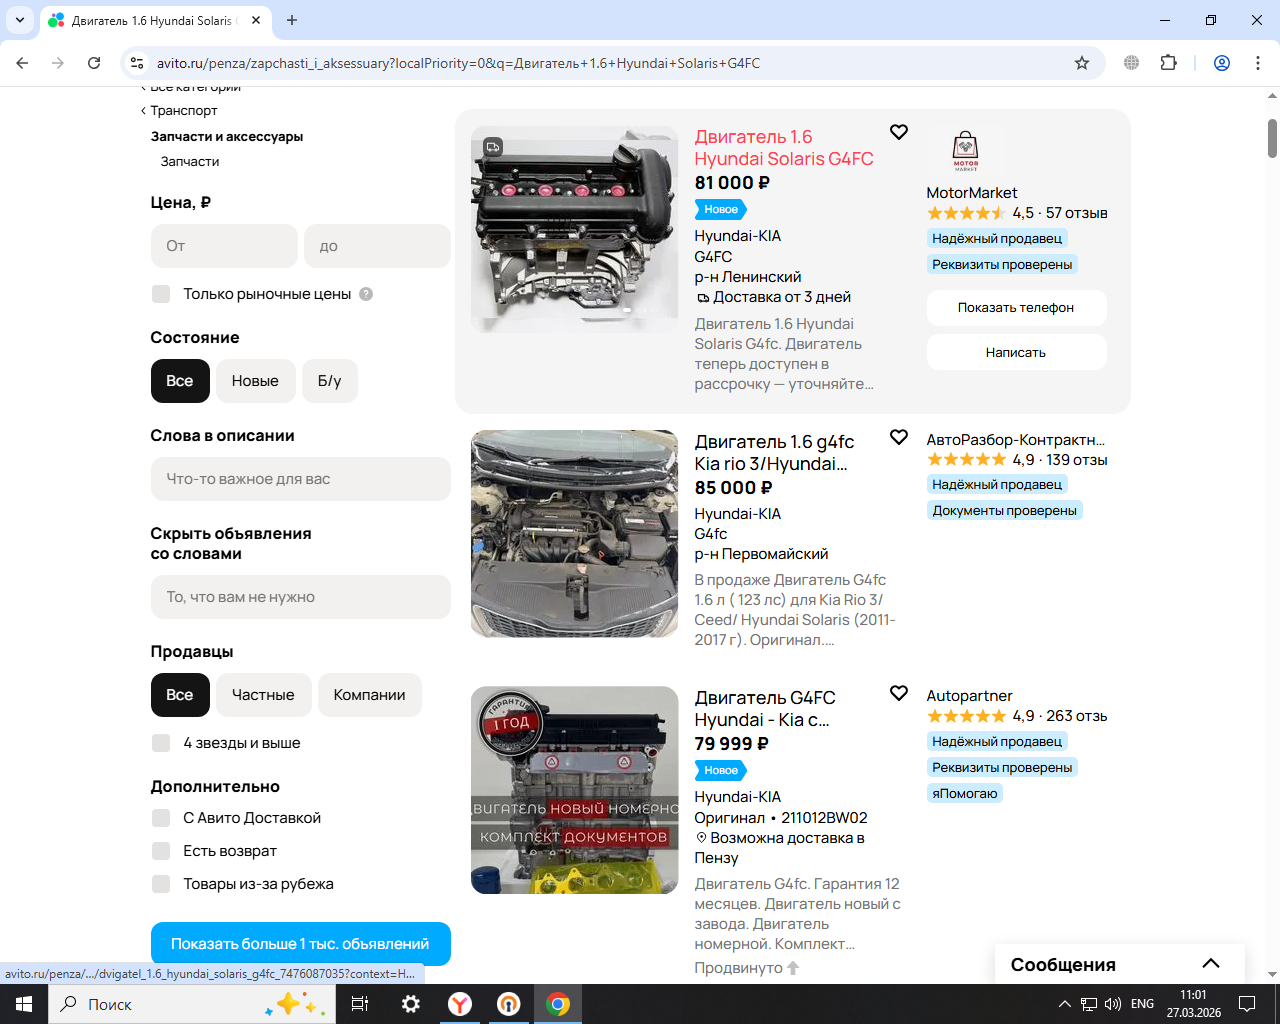Check Товары из-за рубежа filter

pyautogui.click(x=161, y=884)
